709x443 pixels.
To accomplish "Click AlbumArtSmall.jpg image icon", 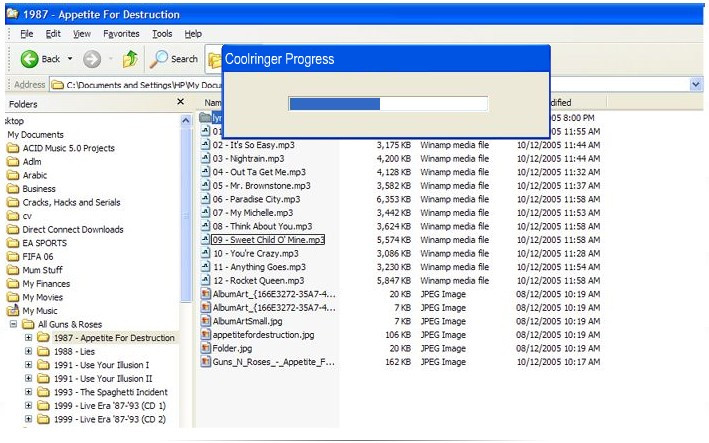I will [205, 321].
